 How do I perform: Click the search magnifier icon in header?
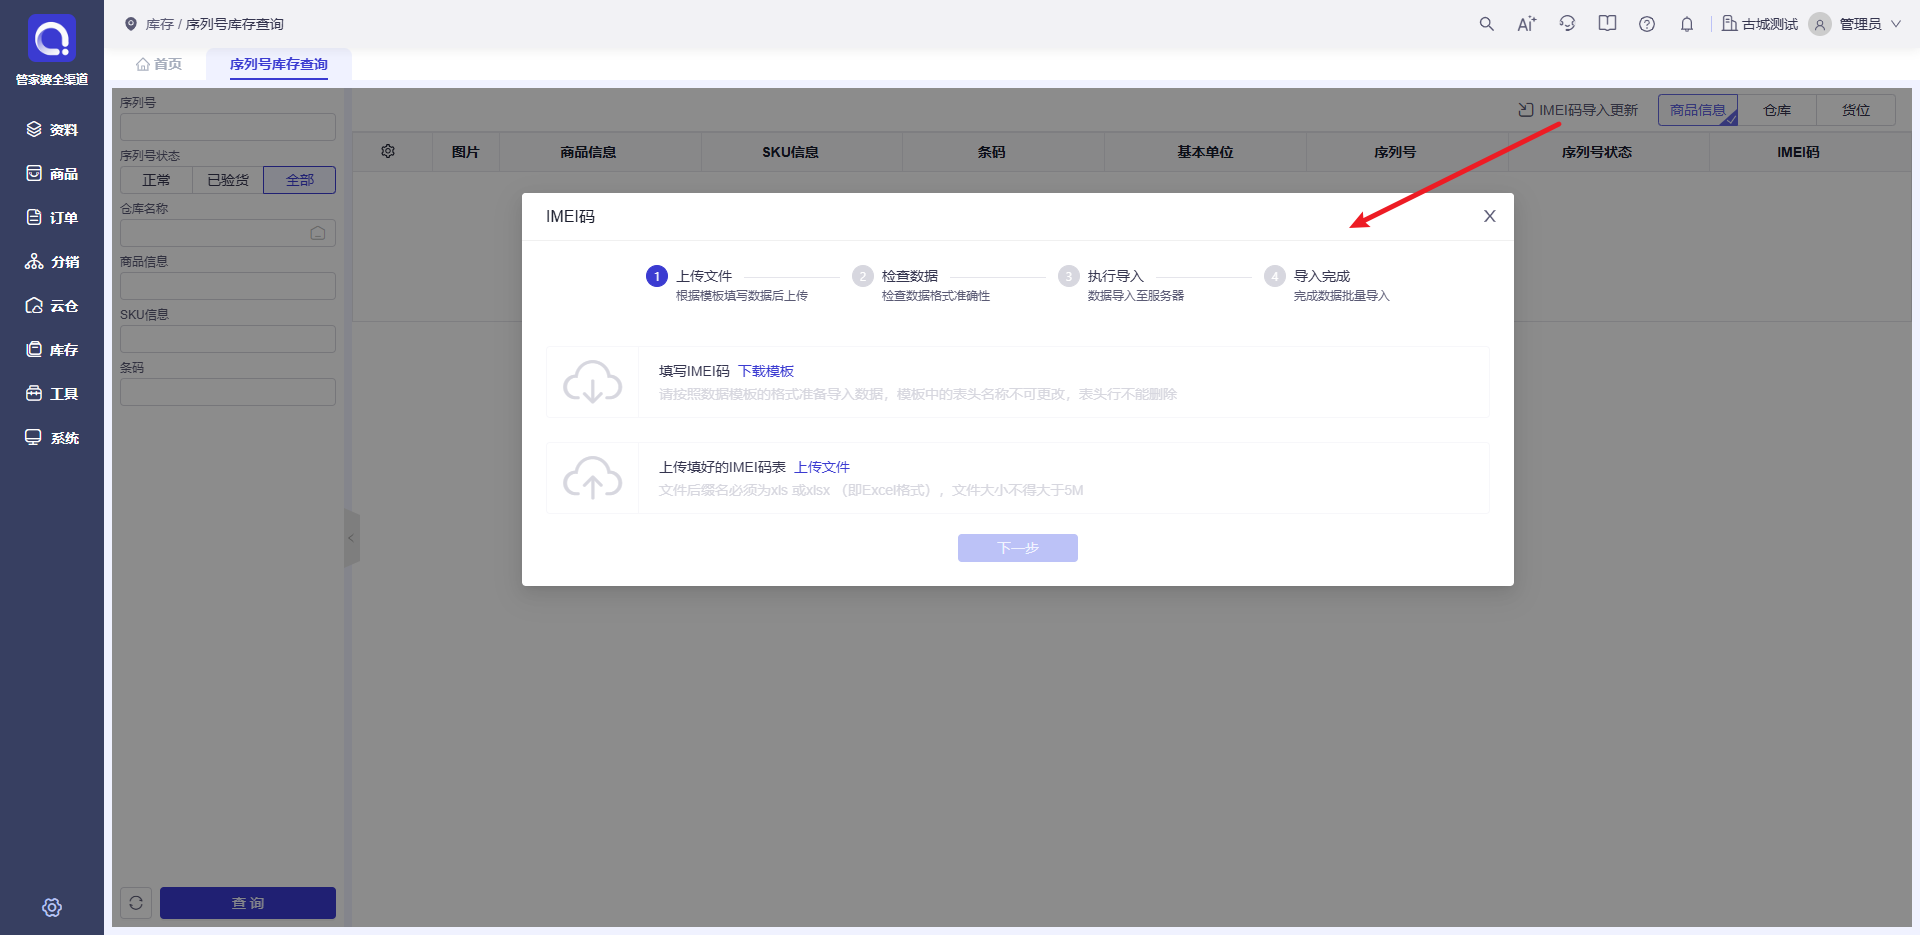pyautogui.click(x=1487, y=24)
